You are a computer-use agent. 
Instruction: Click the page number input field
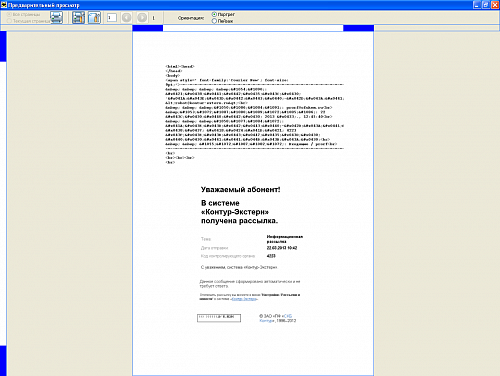pos(112,18)
